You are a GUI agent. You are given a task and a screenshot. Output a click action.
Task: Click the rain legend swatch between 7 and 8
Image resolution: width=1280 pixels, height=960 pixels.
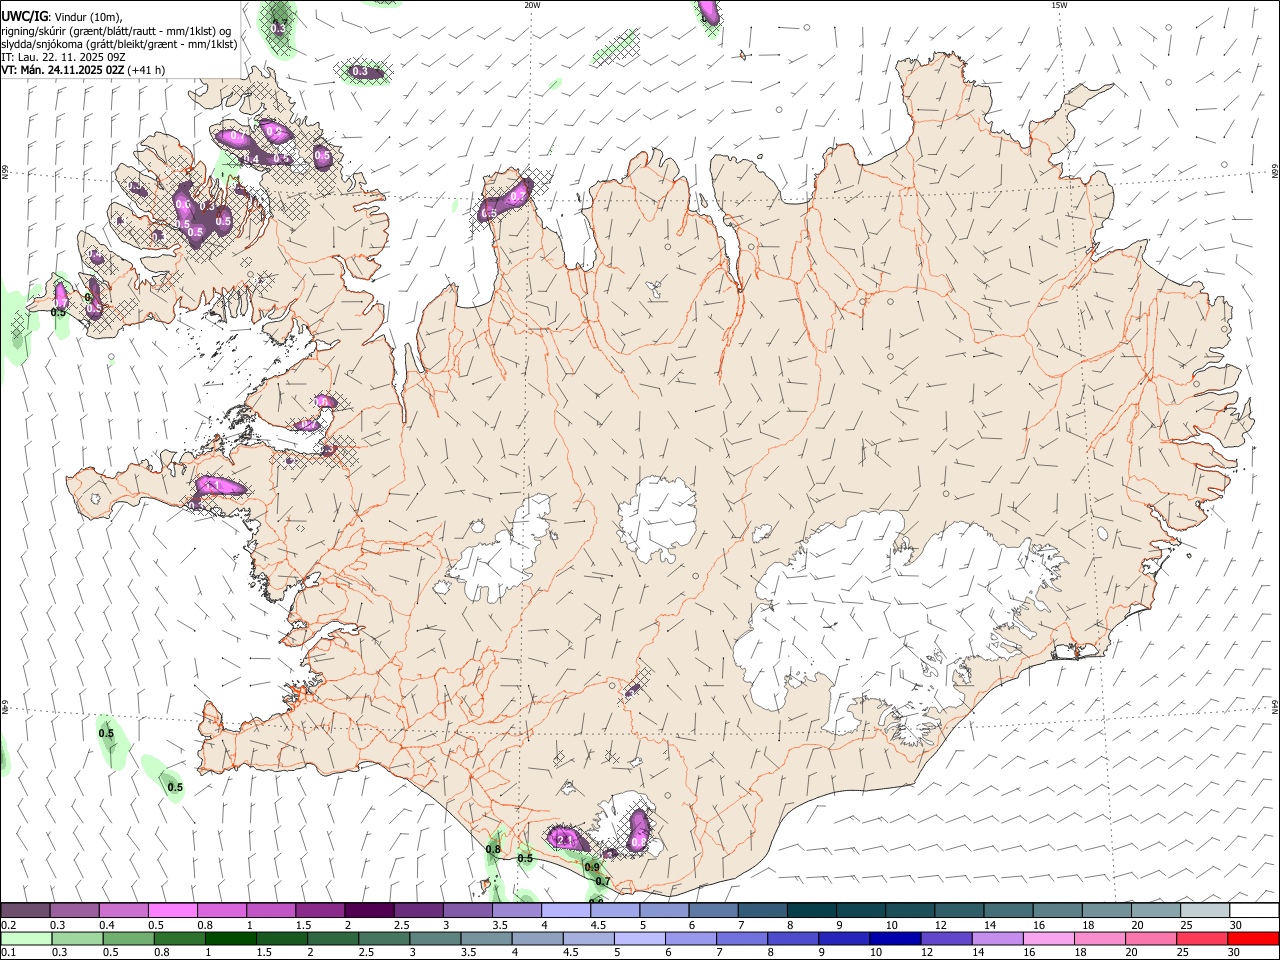(x=742, y=938)
